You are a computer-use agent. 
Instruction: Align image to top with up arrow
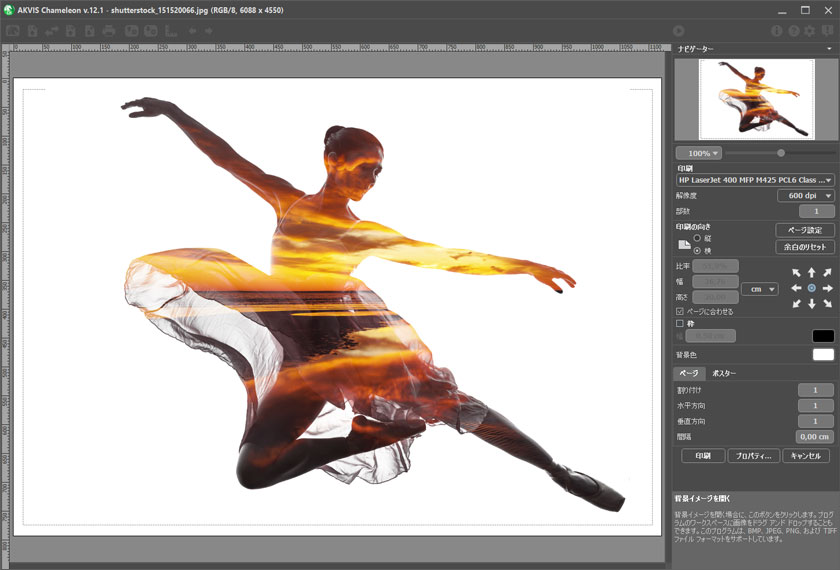click(x=812, y=273)
